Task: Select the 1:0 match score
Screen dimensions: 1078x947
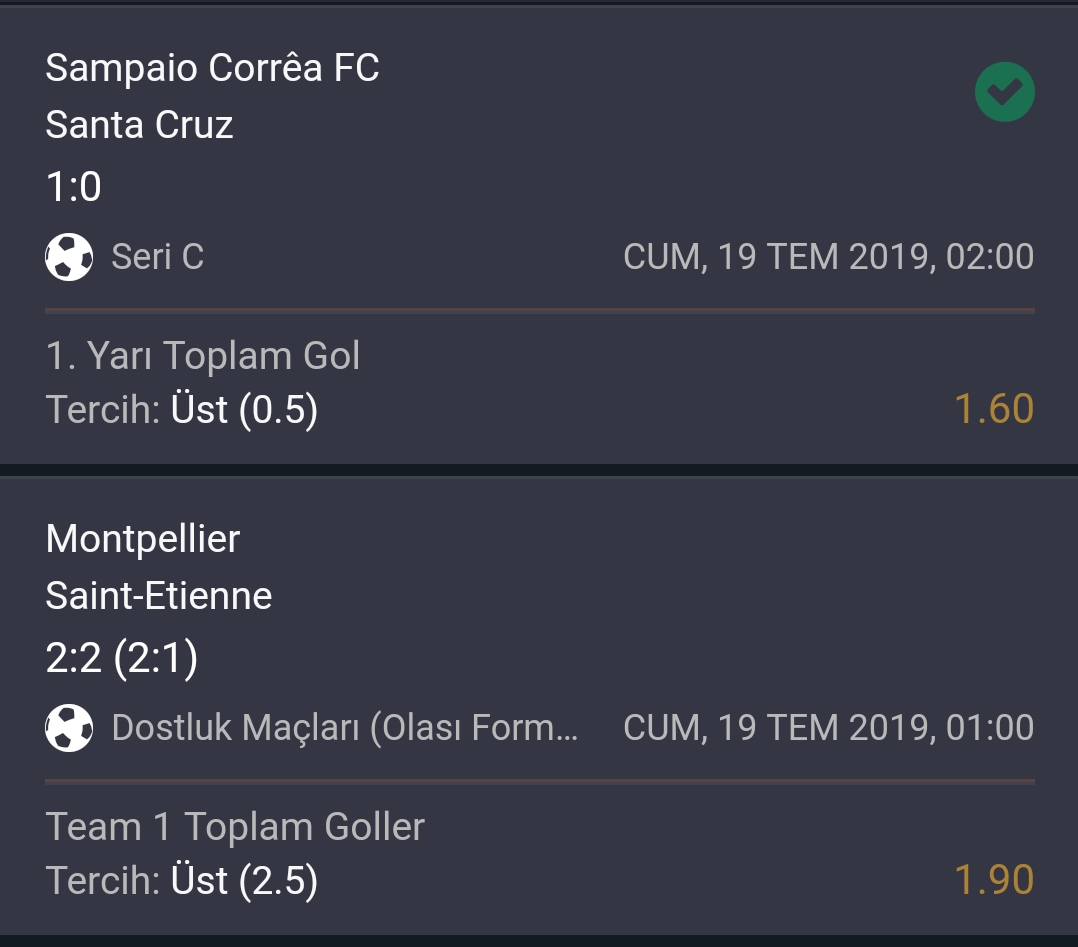Action: coord(74,186)
